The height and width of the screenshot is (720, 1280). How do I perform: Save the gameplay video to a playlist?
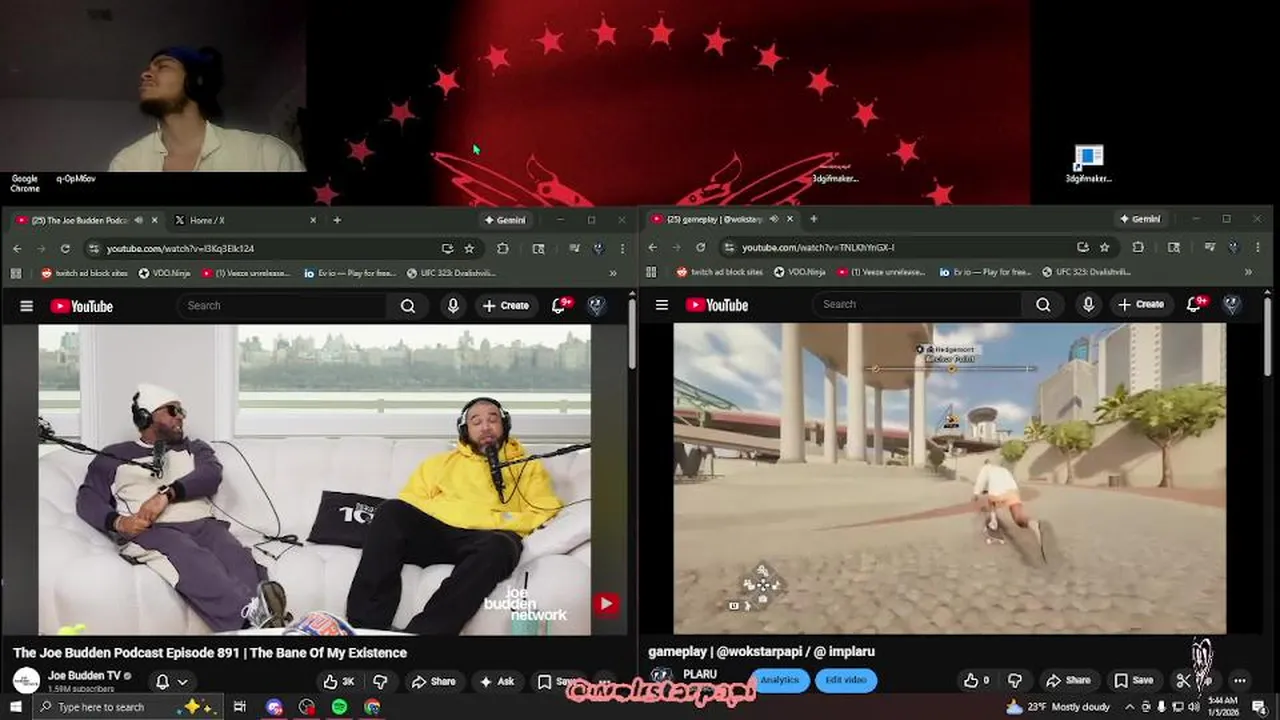(1133, 680)
